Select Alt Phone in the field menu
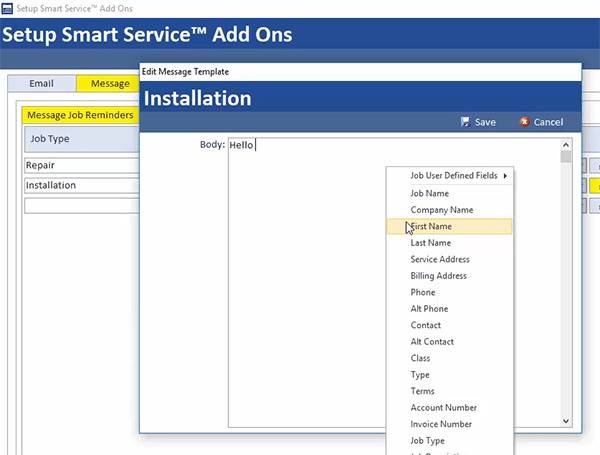Image resolution: width=600 pixels, height=455 pixels. point(450,308)
